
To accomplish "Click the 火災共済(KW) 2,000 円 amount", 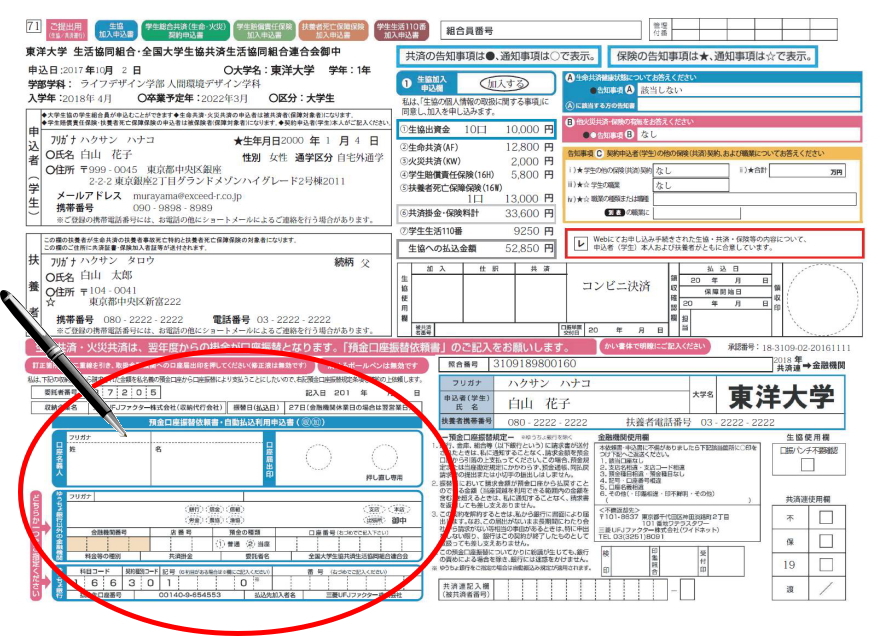I will tap(531, 161).
